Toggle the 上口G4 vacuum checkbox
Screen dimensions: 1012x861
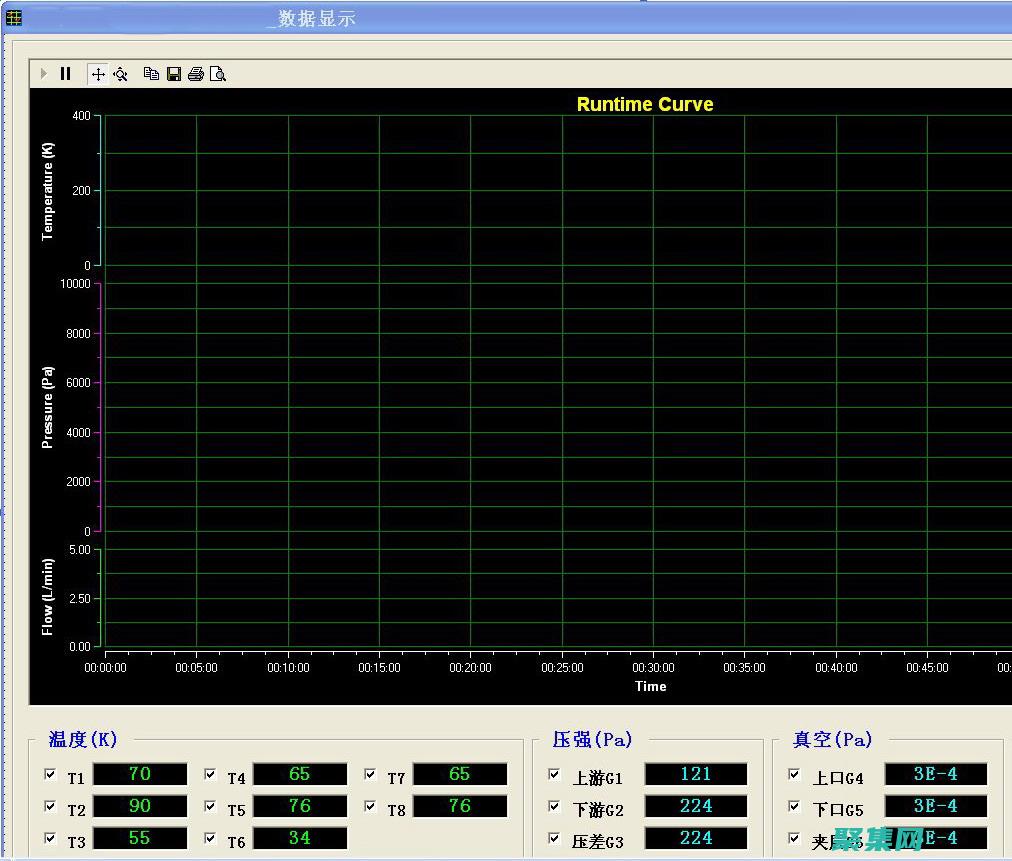pyautogui.click(x=795, y=774)
